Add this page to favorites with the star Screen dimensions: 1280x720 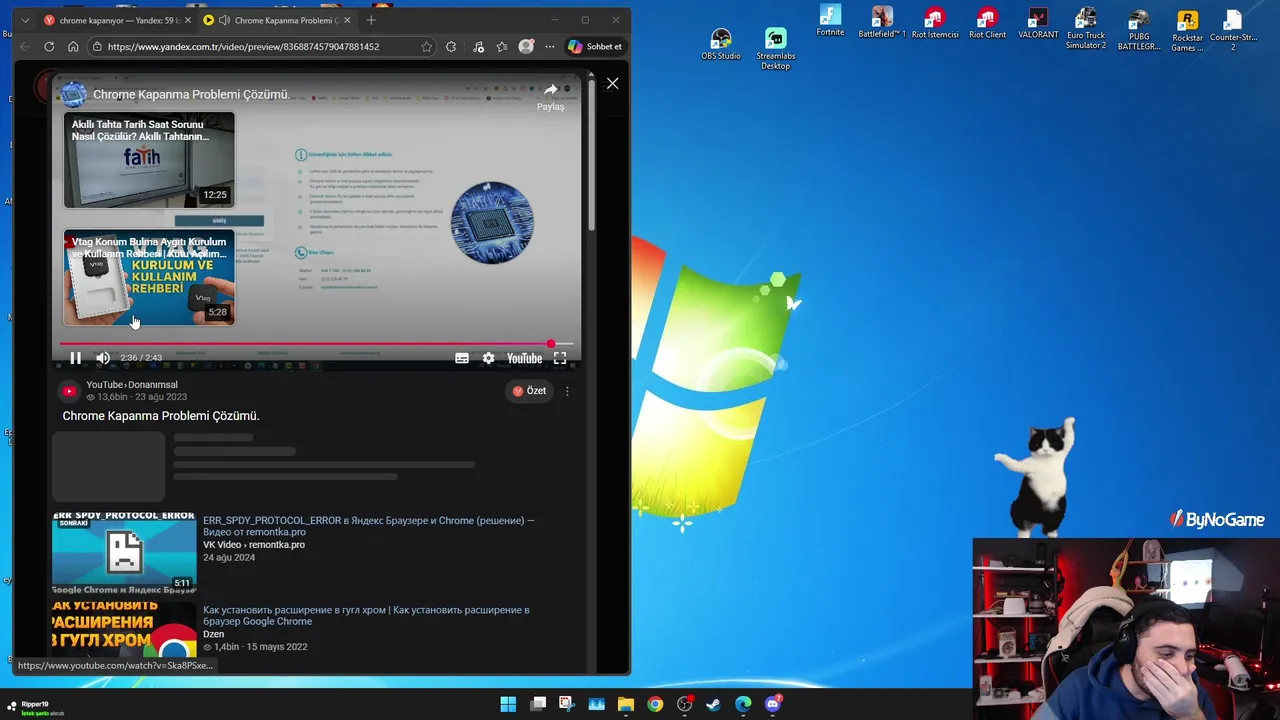(427, 46)
